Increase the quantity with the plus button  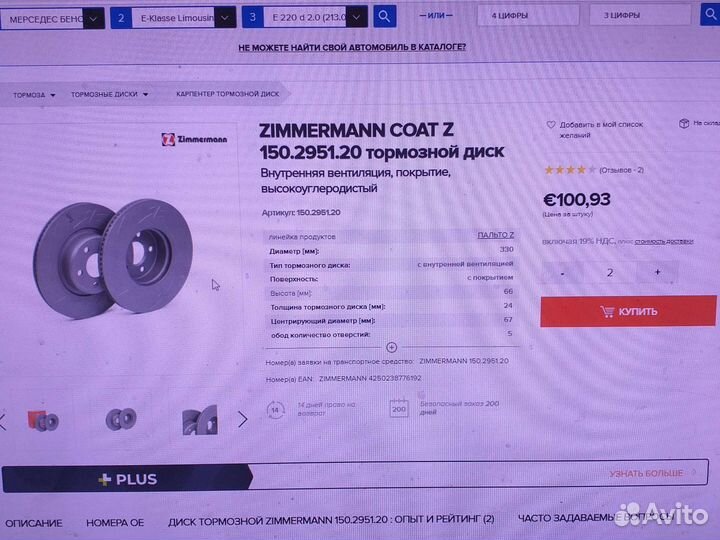click(657, 272)
